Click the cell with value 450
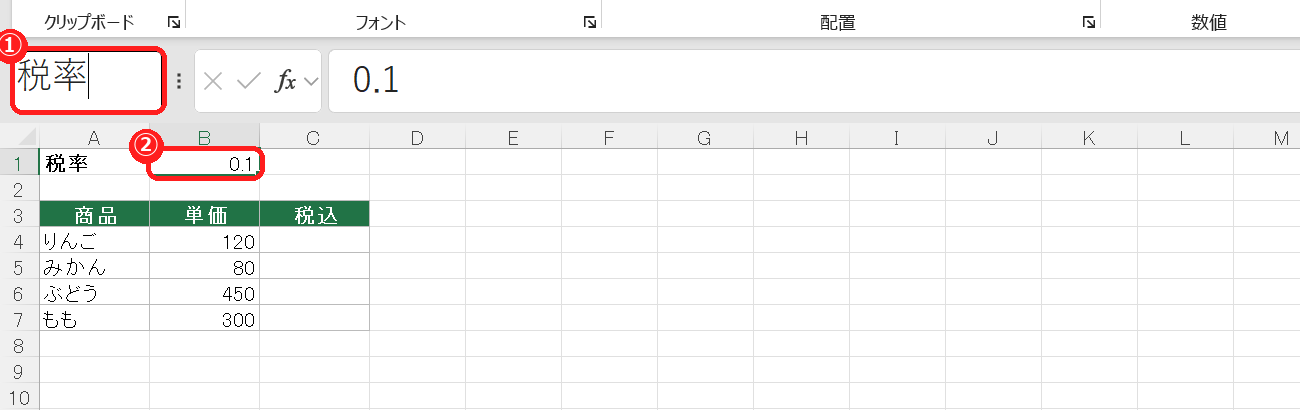1300x410 pixels. [x=205, y=293]
